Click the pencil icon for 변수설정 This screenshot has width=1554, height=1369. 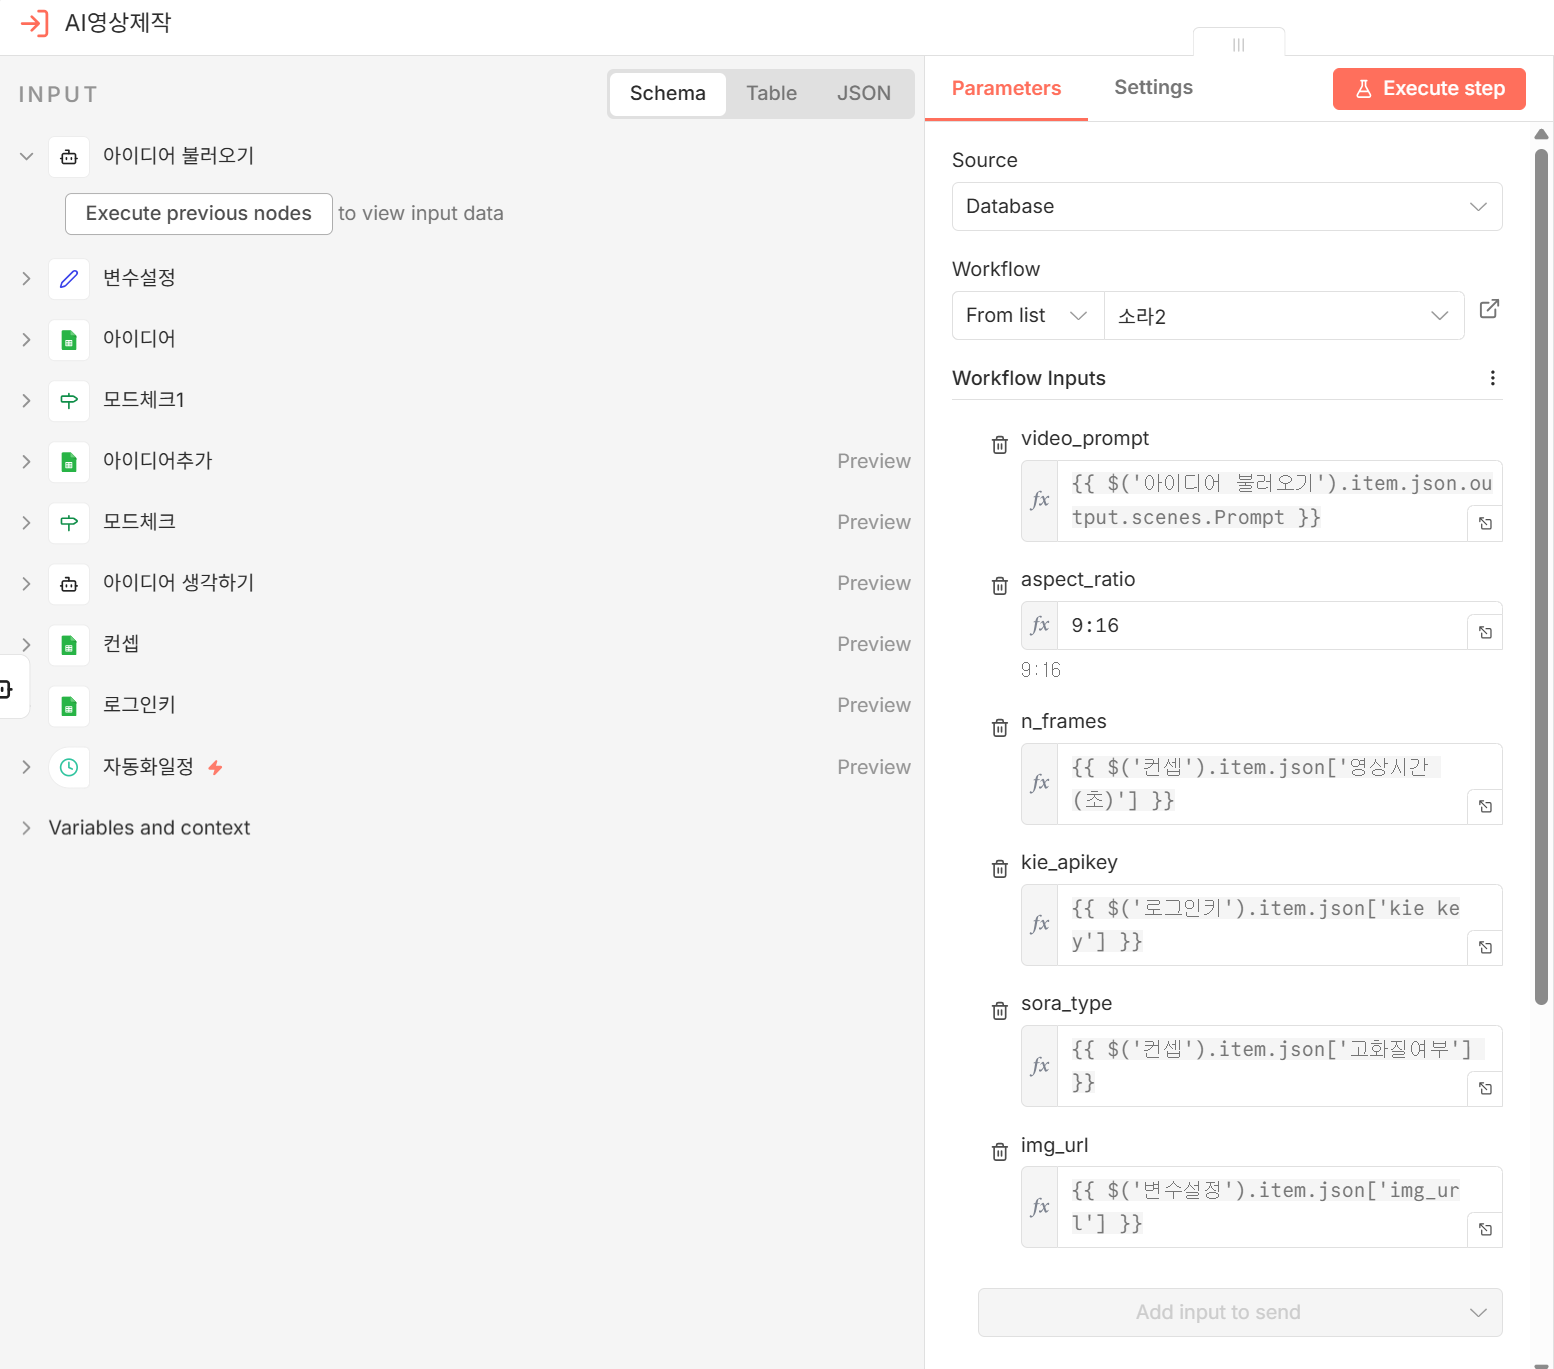pyautogui.click(x=69, y=279)
